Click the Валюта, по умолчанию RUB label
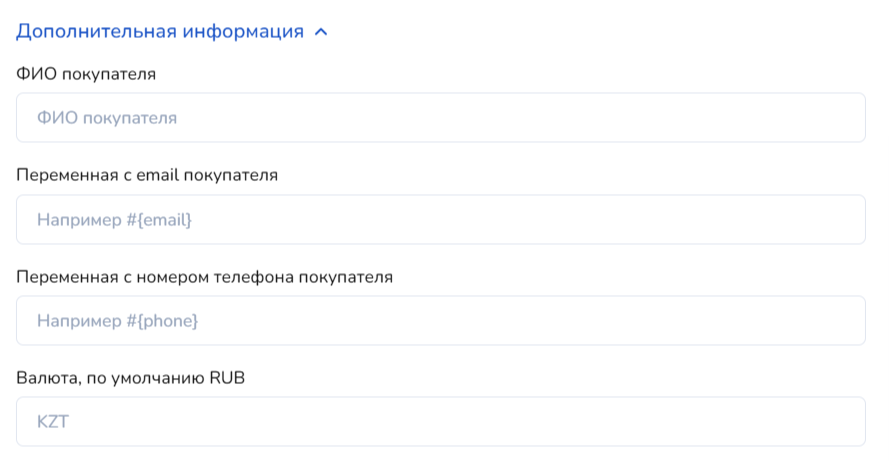 click(x=131, y=378)
